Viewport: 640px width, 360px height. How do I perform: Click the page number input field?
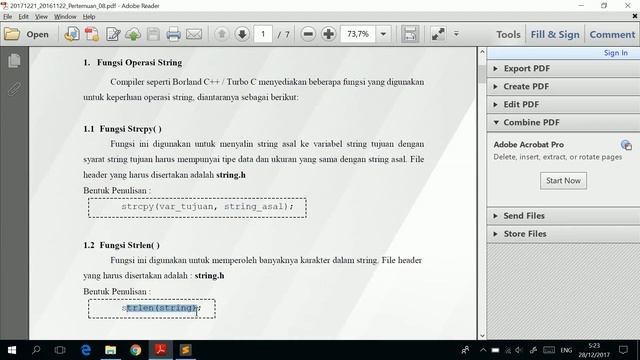(263, 34)
